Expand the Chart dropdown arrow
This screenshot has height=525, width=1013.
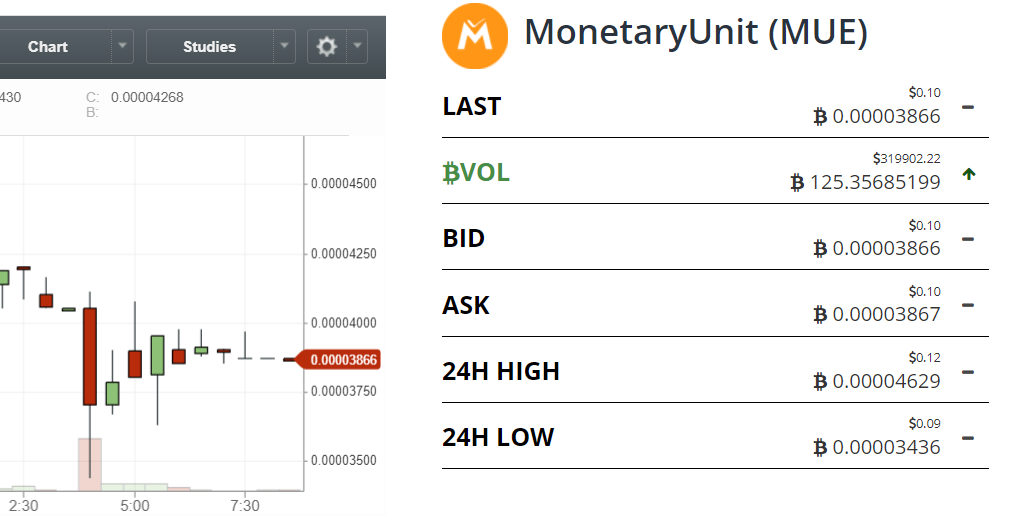point(122,46)
